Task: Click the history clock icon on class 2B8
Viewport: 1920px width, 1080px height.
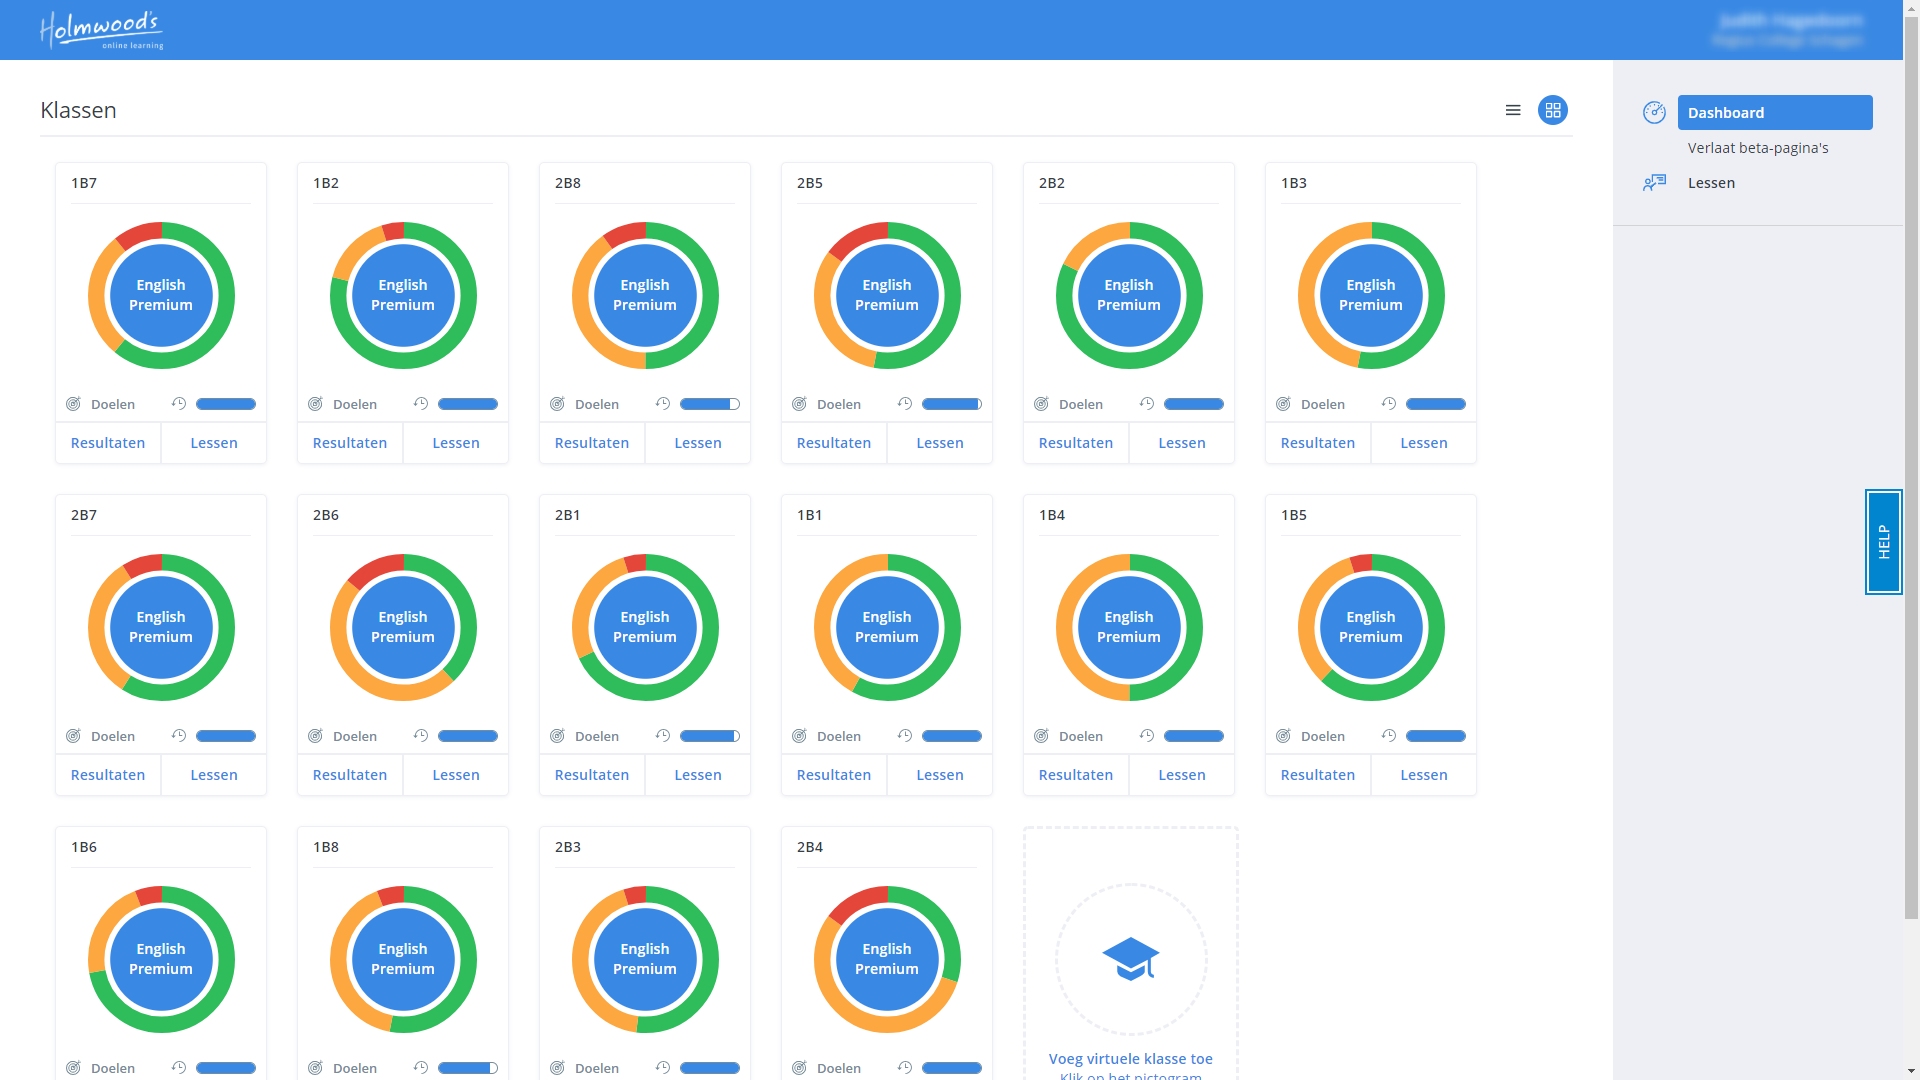Action: (x=663, y=403)
